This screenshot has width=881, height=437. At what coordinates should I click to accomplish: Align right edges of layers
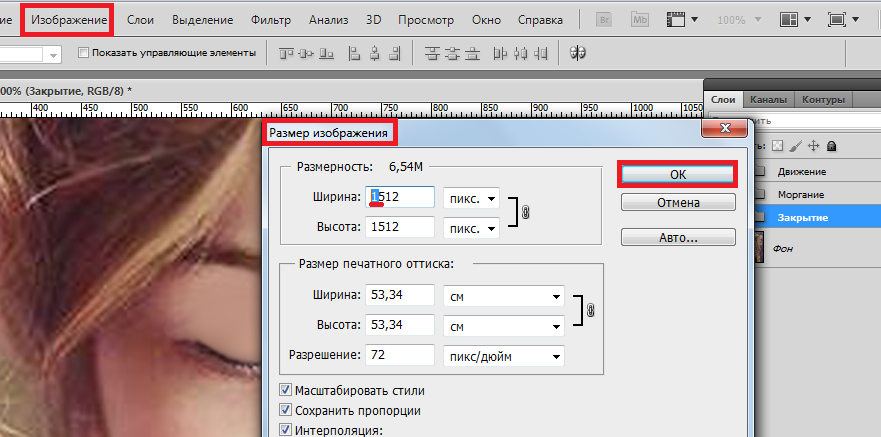pyautogui.click(x=394, y=53)
